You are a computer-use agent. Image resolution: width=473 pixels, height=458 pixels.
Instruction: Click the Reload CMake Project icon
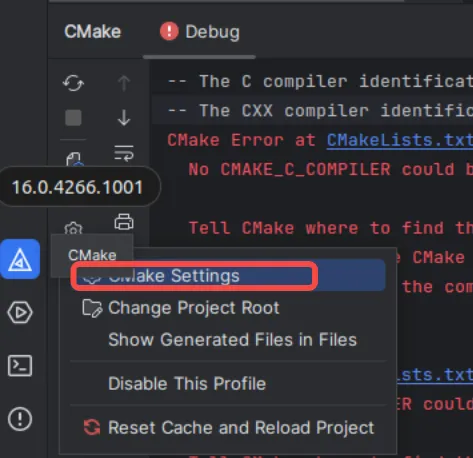tap(73, 83)
